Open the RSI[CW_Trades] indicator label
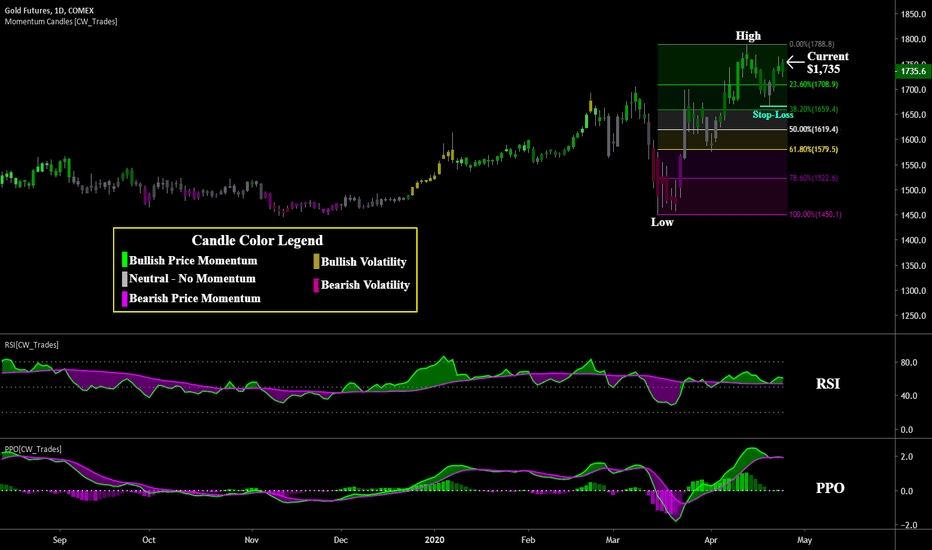 click(32, 345)
